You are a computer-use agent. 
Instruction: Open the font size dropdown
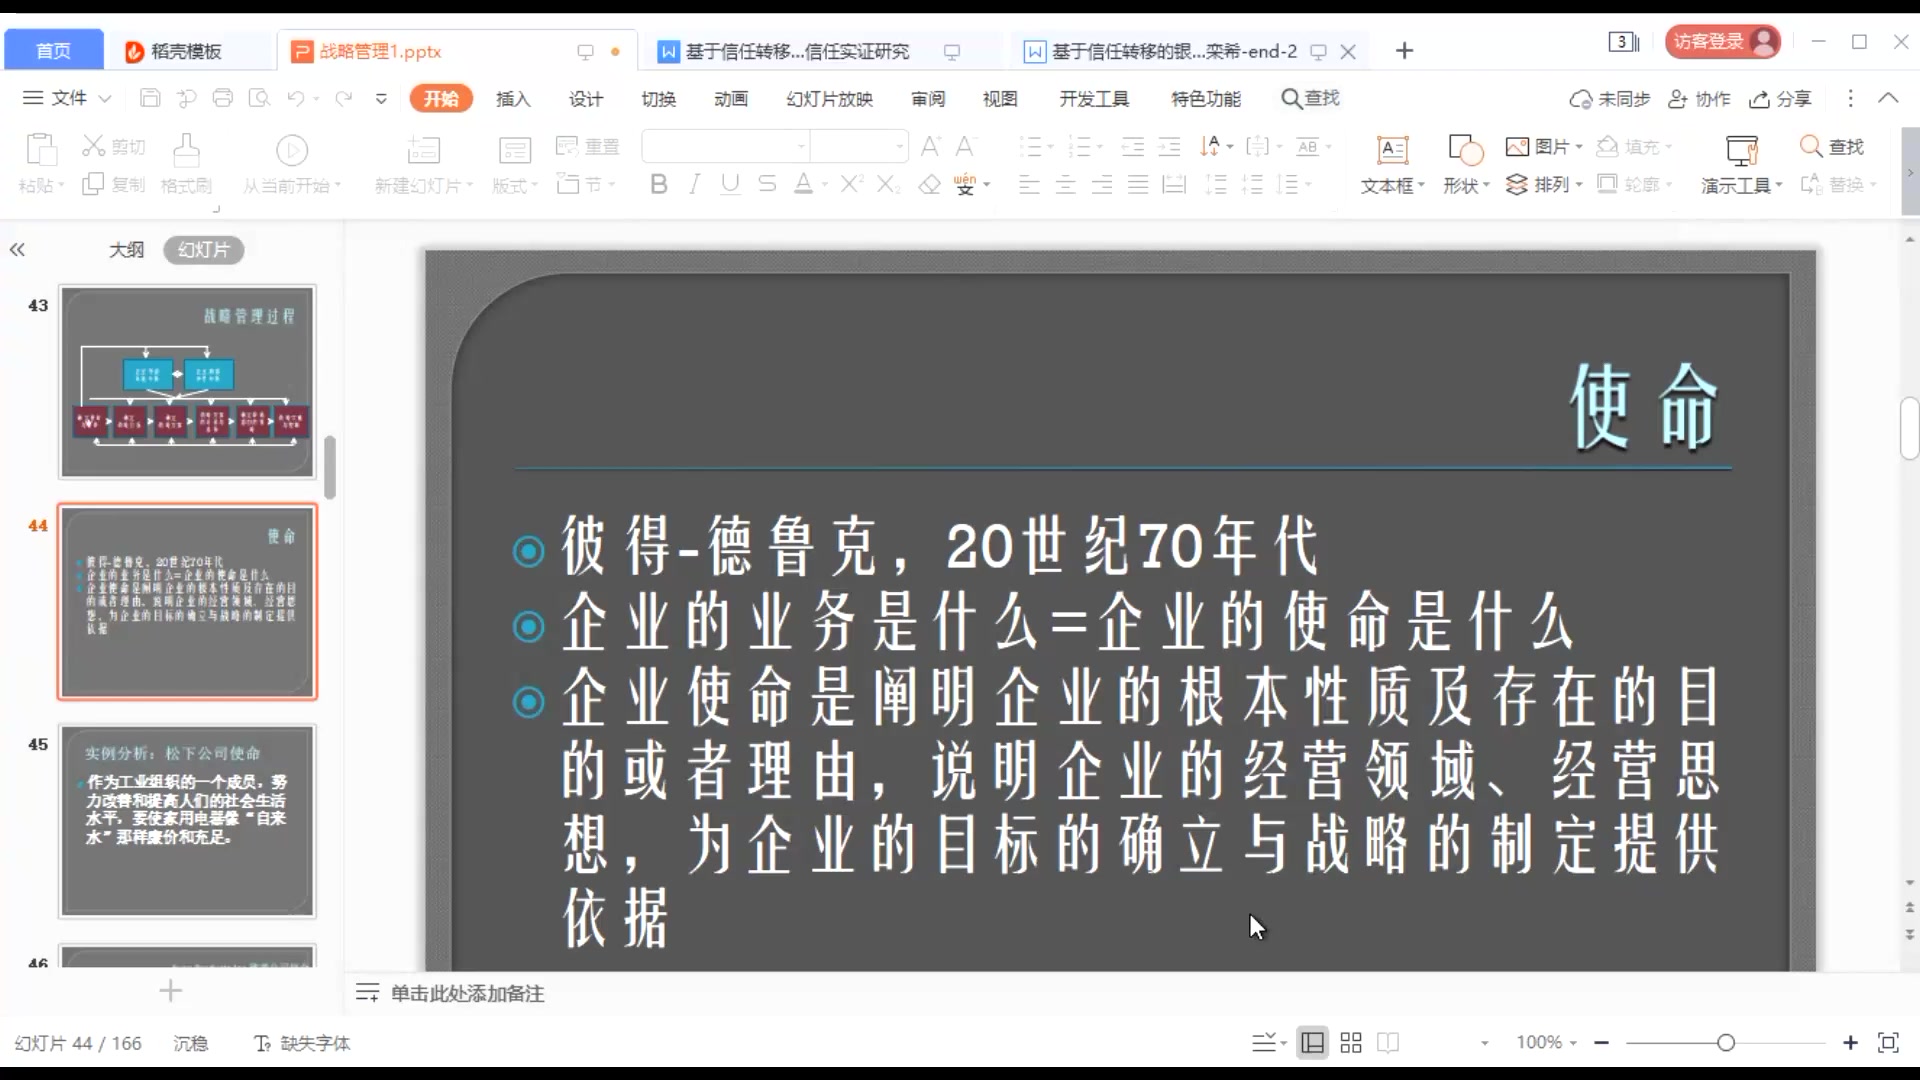(899, 147)
